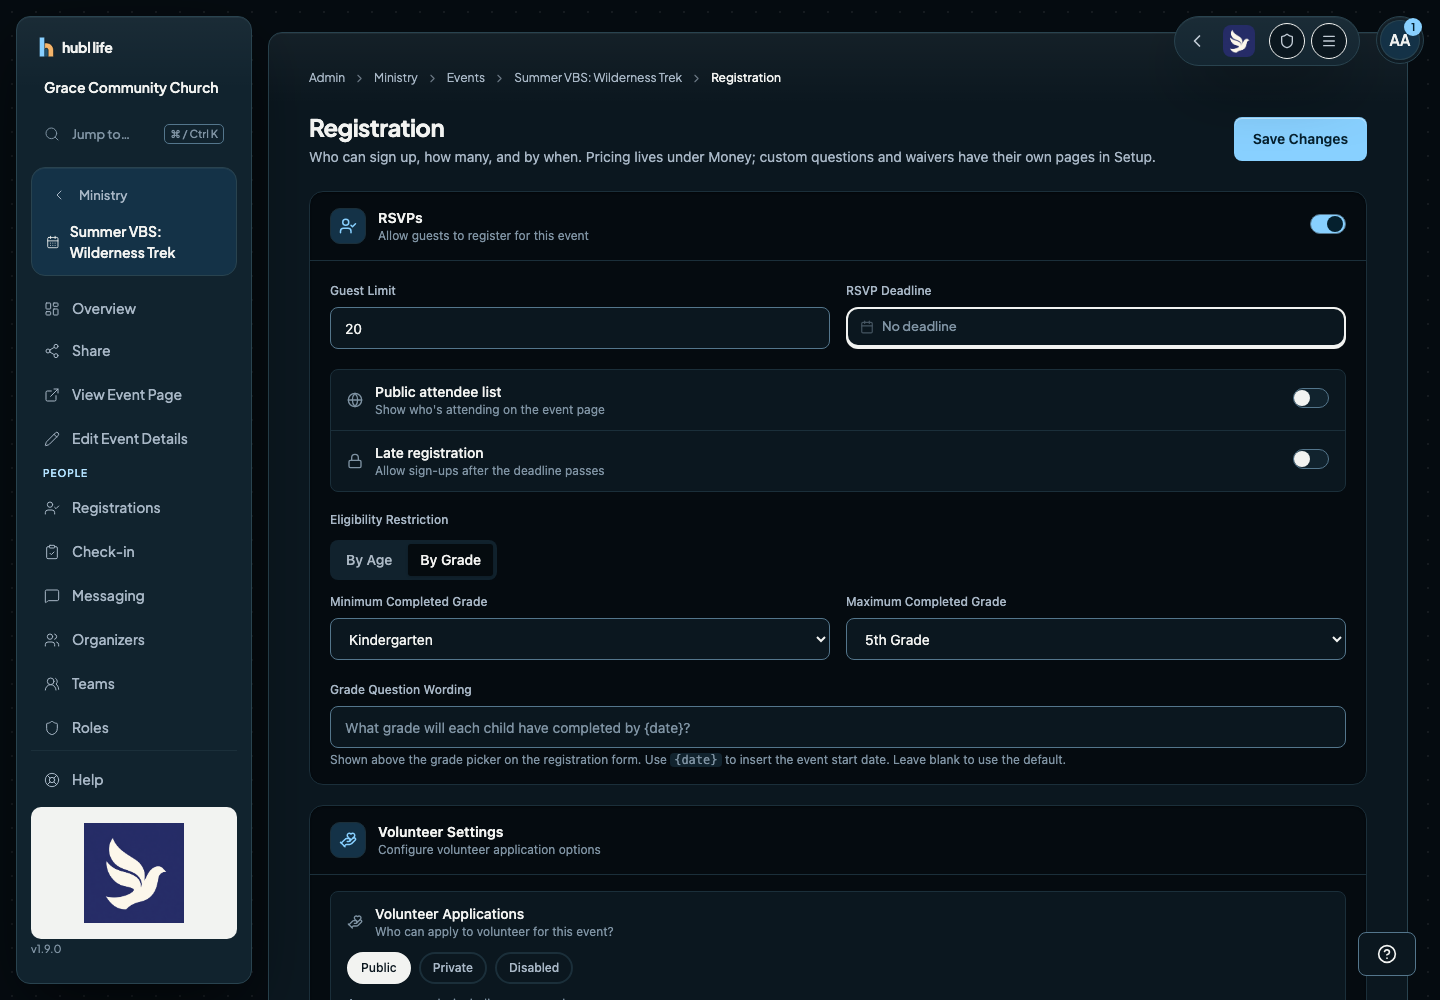Click the RSVPs person icon
This screenshot has width=1440, height=1000.
348,226
